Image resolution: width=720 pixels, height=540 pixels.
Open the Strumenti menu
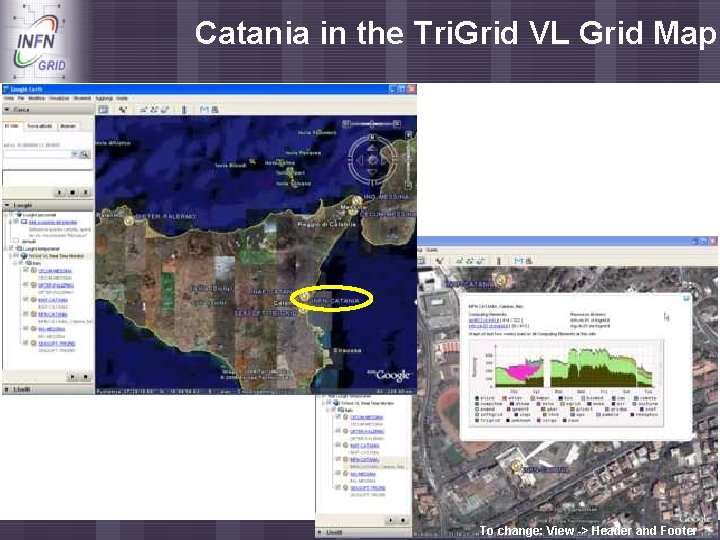pos(83,98)
